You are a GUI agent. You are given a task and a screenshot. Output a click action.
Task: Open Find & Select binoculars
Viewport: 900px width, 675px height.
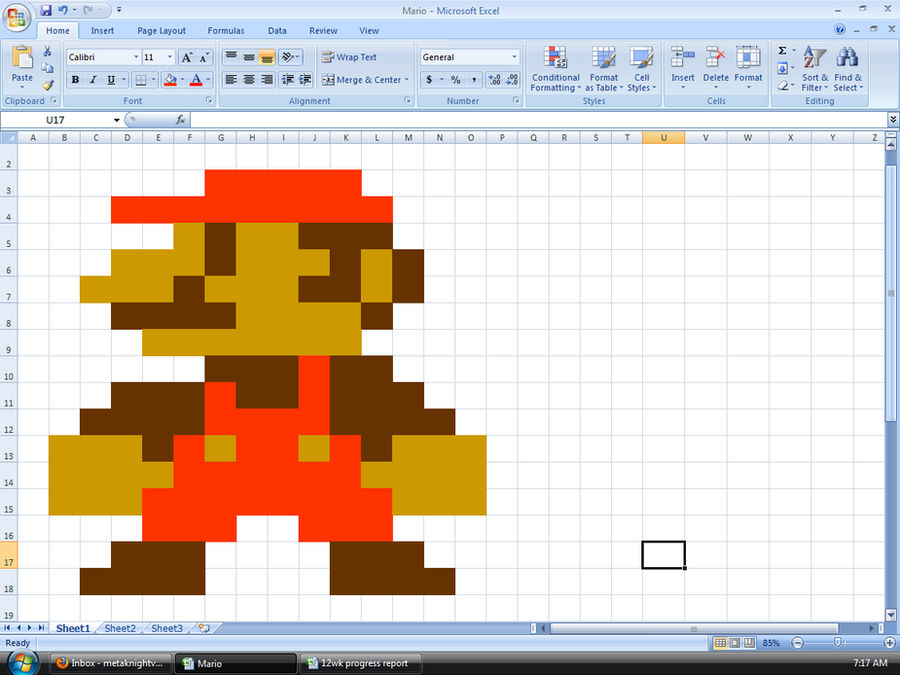pyautogui.click(x=848, y=69)
